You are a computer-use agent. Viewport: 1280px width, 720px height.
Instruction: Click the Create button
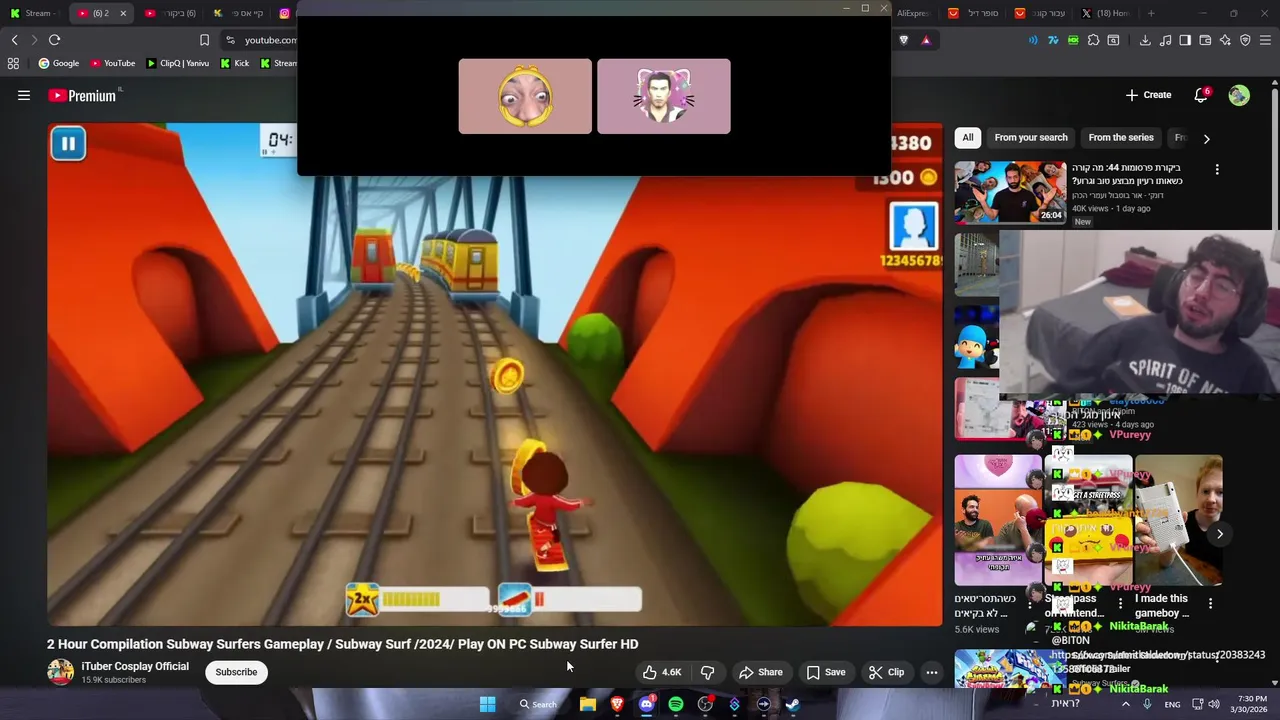[1148, 95]
